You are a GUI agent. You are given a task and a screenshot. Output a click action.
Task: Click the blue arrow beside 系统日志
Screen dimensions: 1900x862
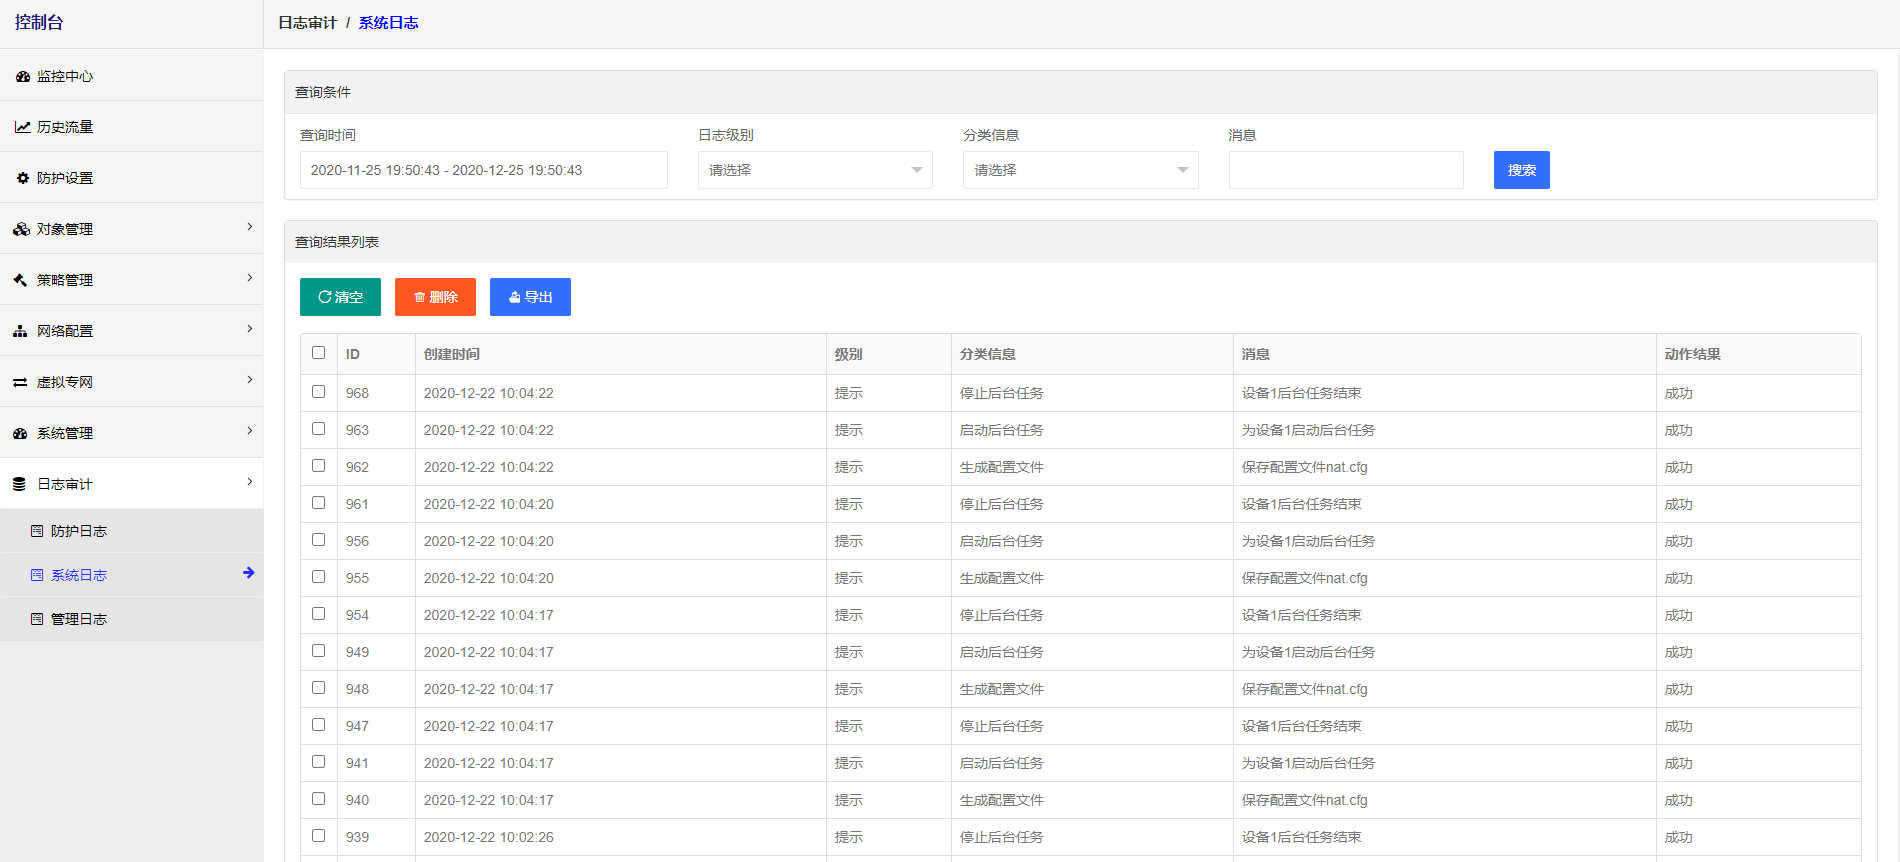click(249, 573)
